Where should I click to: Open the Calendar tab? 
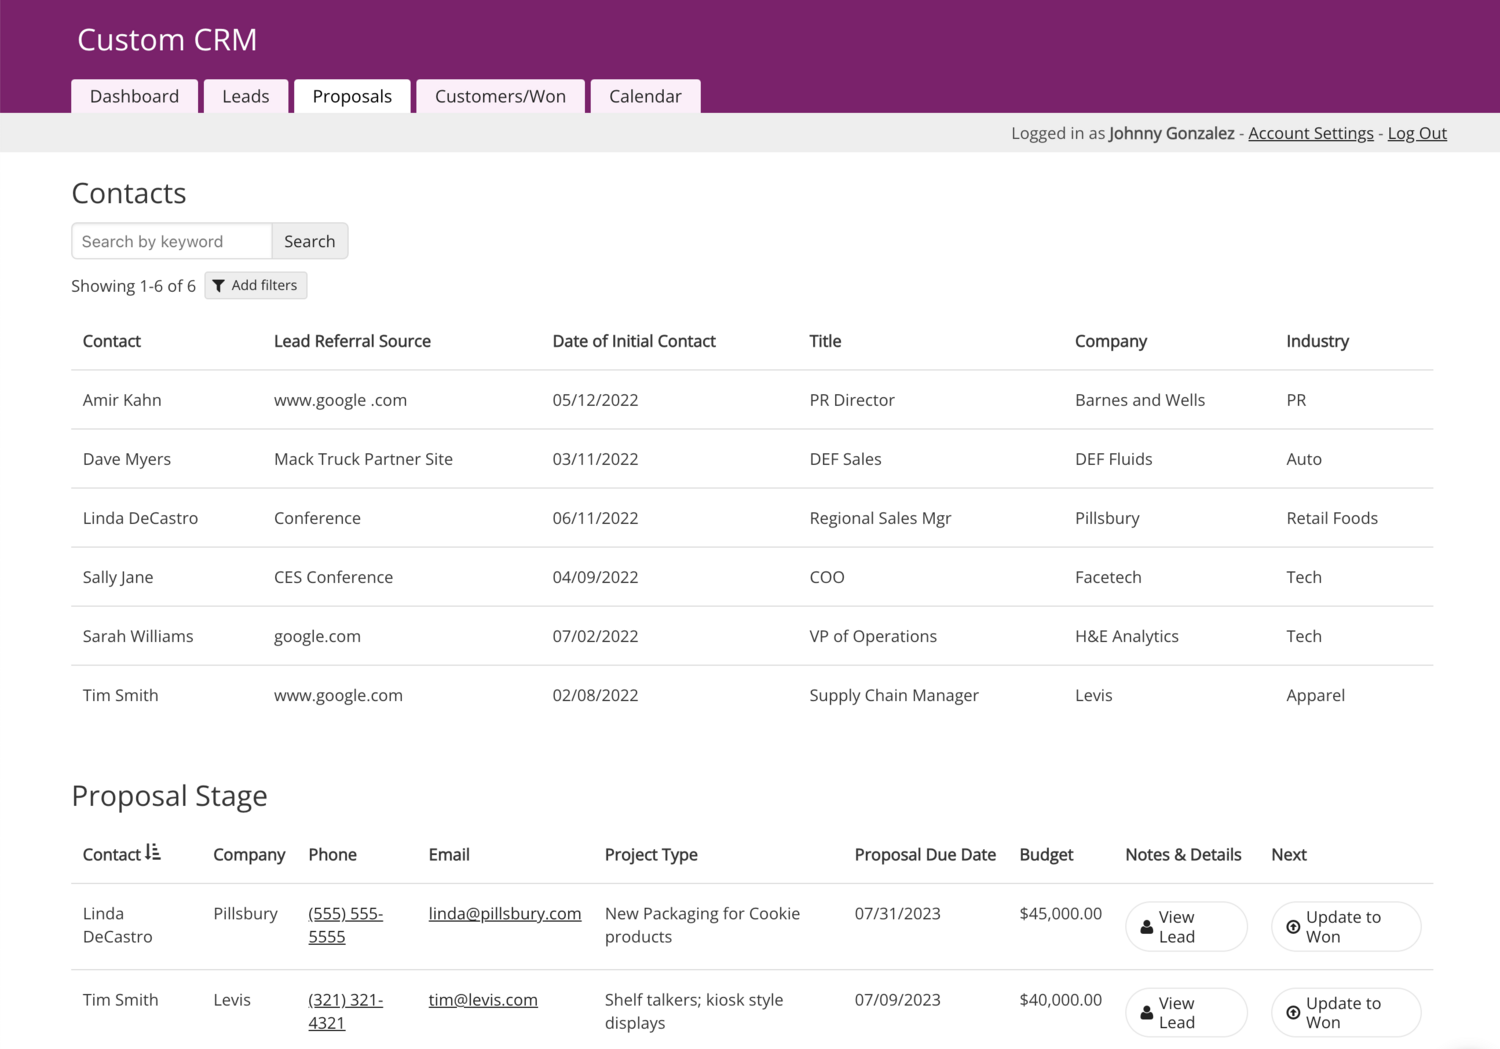pos(645,96)
